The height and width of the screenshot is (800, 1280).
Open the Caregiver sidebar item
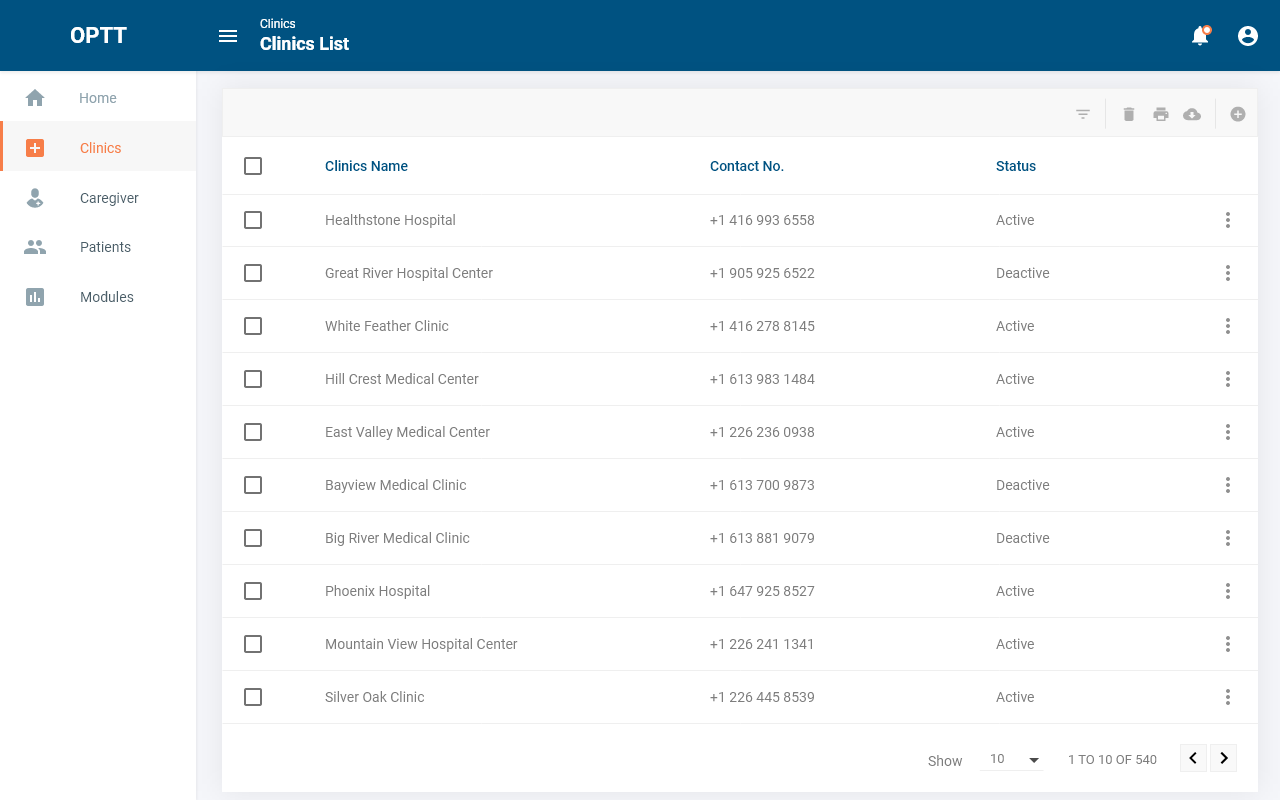109,198
